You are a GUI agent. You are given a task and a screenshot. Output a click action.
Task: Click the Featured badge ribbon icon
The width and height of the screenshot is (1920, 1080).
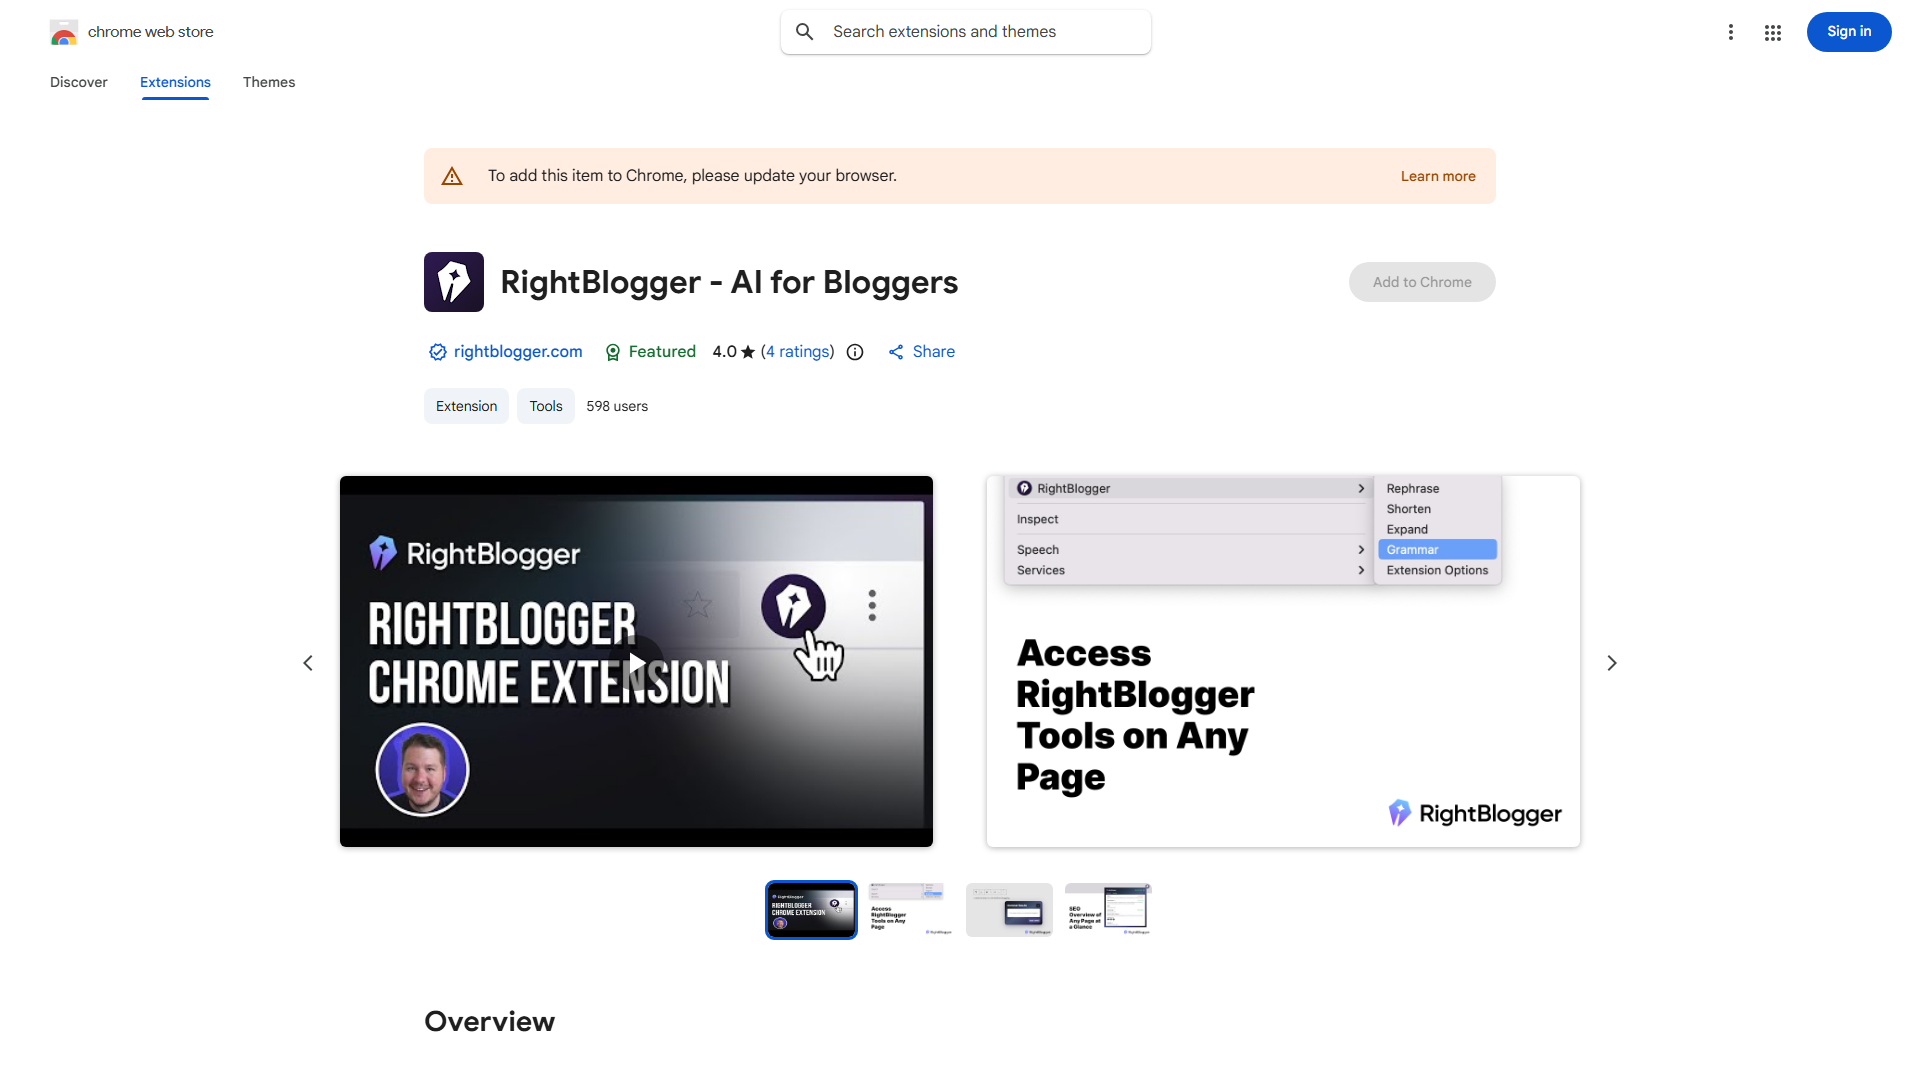(613, 352)
